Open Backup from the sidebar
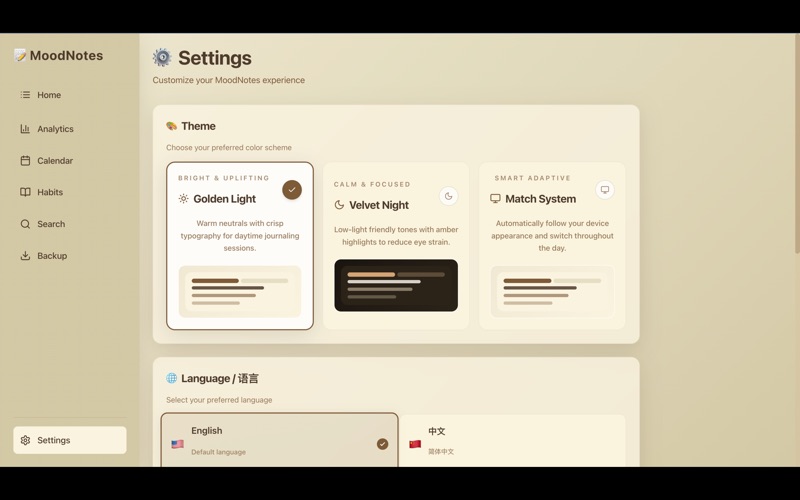This screenshot has width=800, height=500. [70, 256]
